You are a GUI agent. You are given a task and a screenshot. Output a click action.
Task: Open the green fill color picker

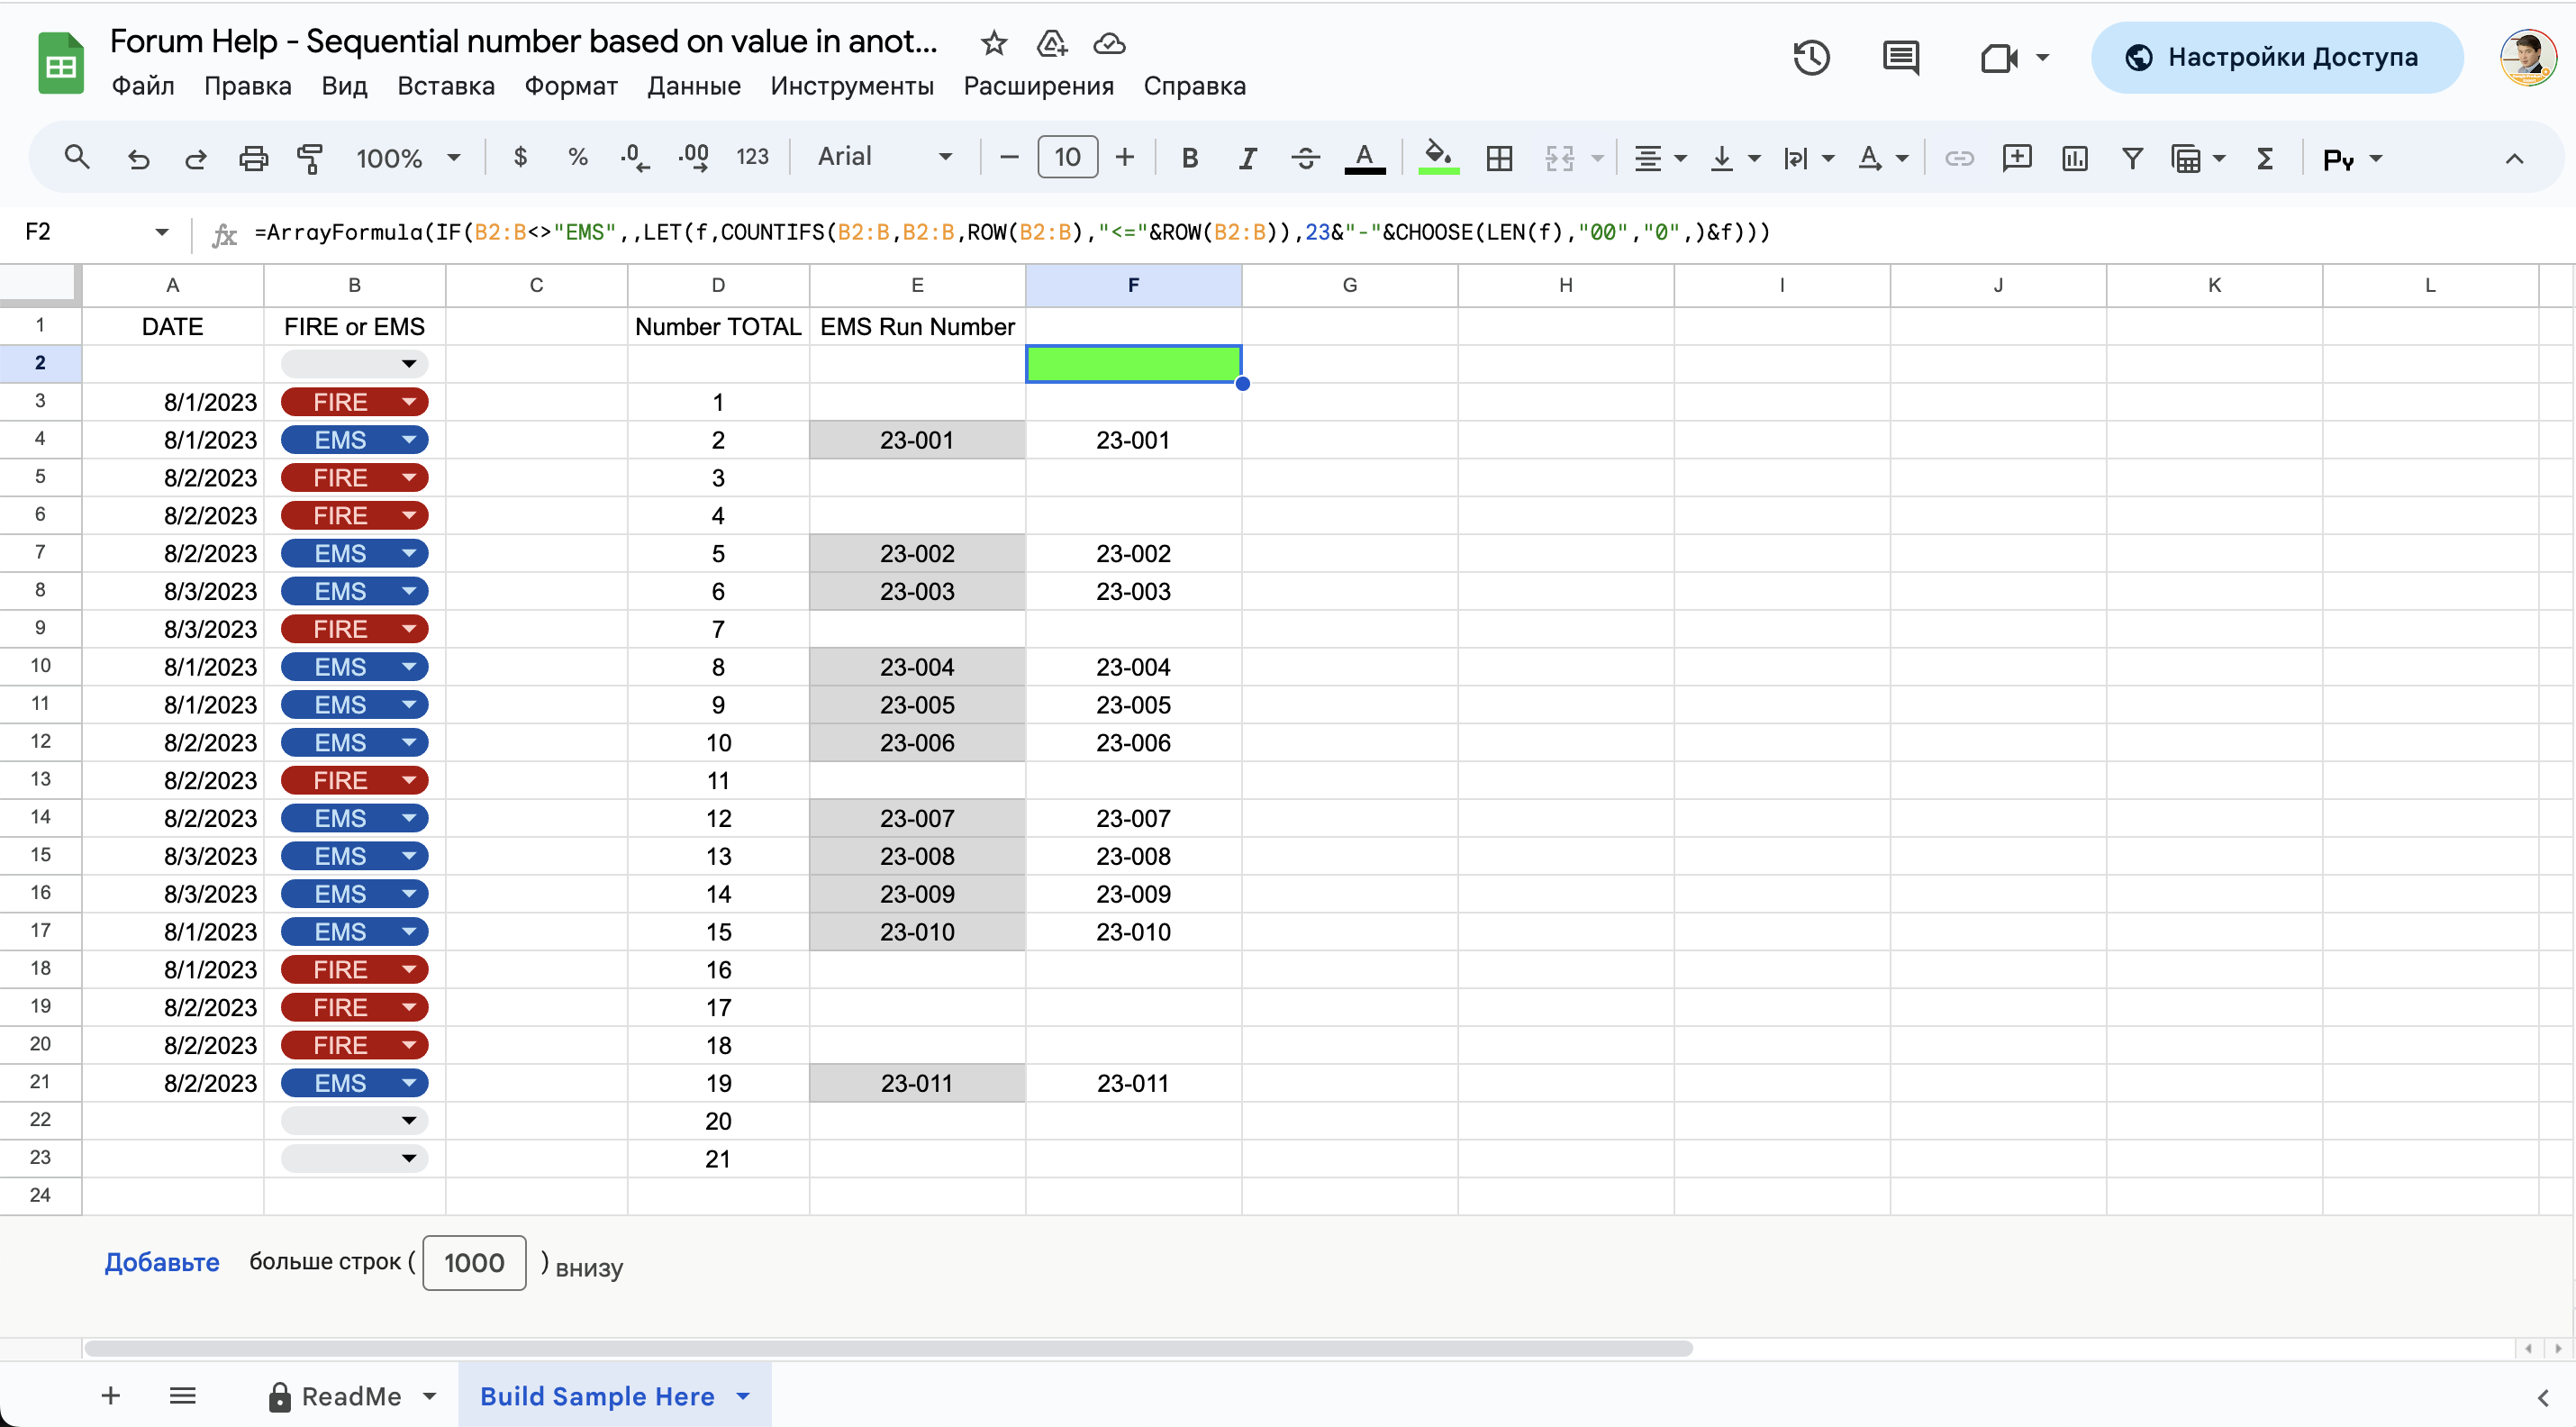click(x=1438, y=158)
